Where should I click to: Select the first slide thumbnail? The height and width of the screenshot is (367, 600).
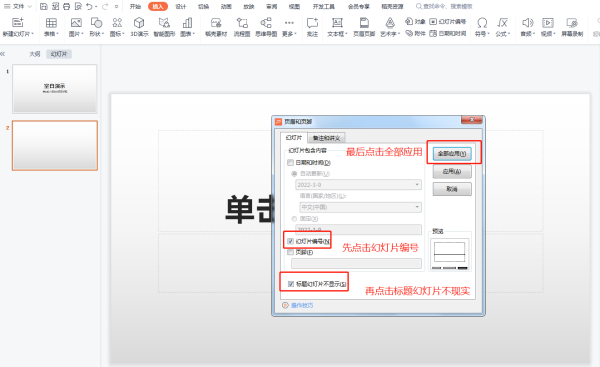click(x=55, y=89)
